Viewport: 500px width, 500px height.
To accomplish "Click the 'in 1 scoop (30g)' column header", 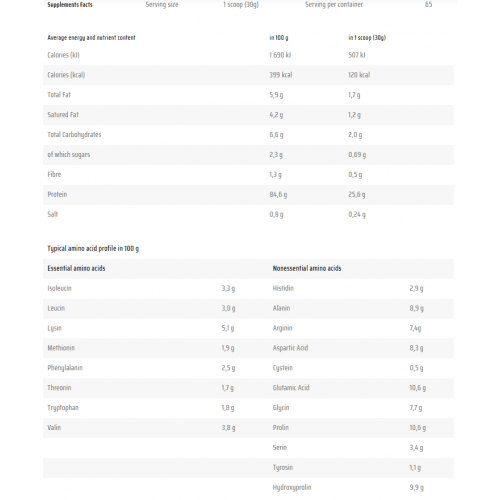I will tap(367, 38).
